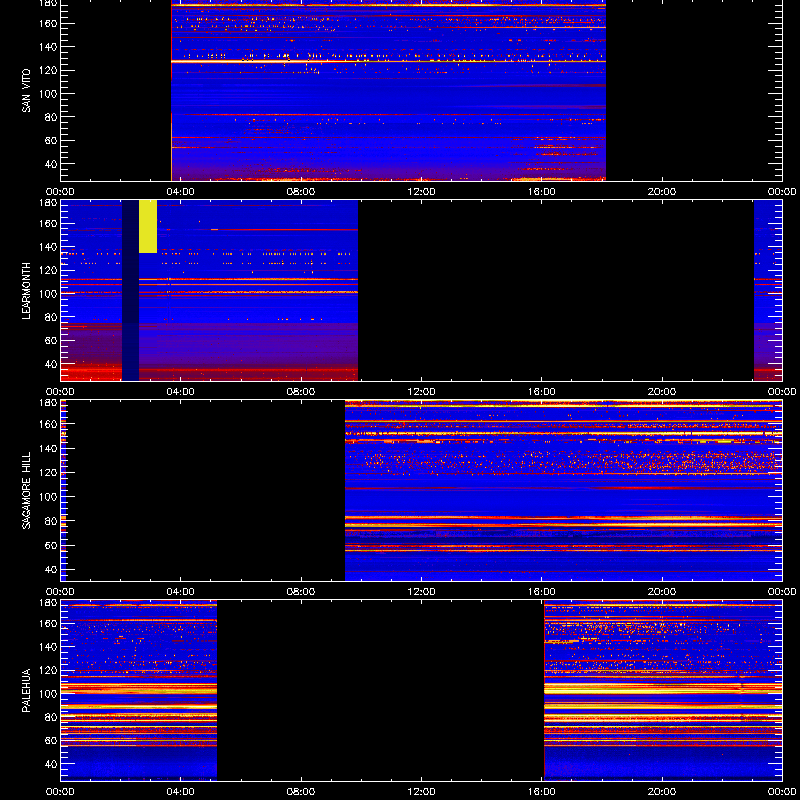Click the 40 frequency tick on Sagamore Hill axis

(x=51, y=569)
